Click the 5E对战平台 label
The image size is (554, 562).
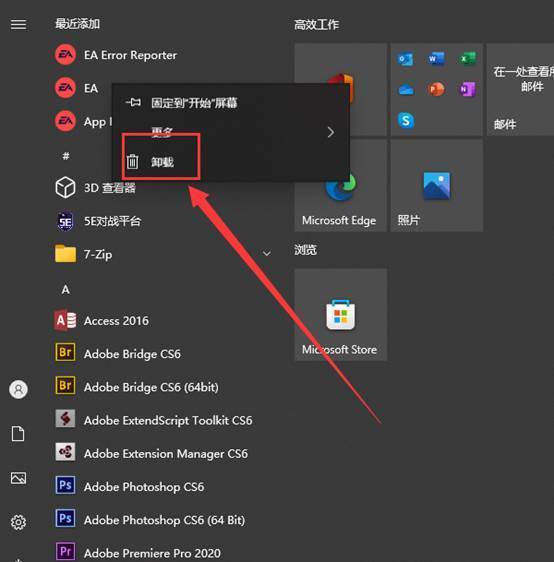[x=112, y=221]
